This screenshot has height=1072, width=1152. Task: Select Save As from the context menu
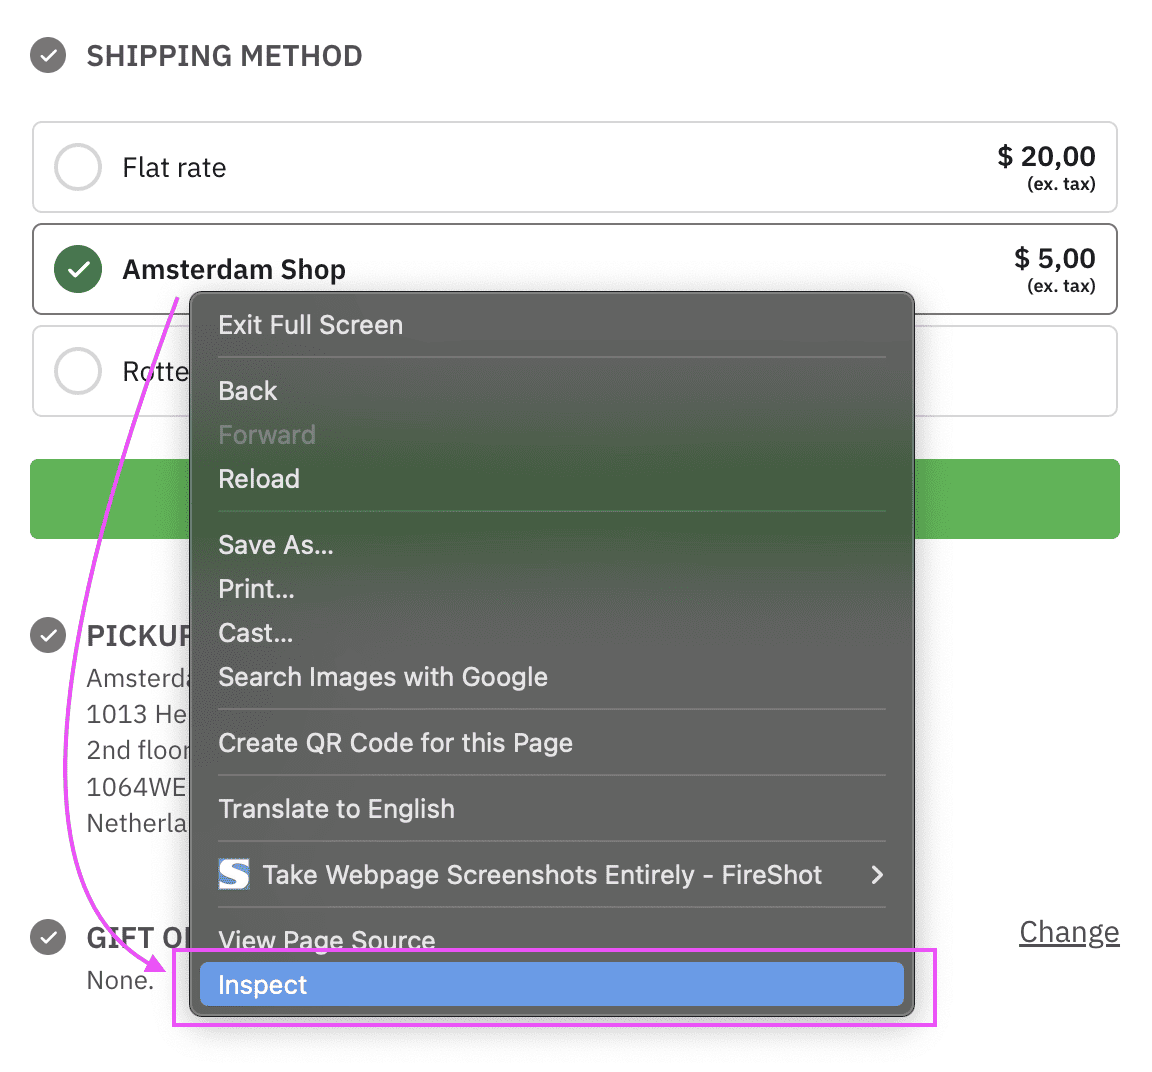point(275,545)
